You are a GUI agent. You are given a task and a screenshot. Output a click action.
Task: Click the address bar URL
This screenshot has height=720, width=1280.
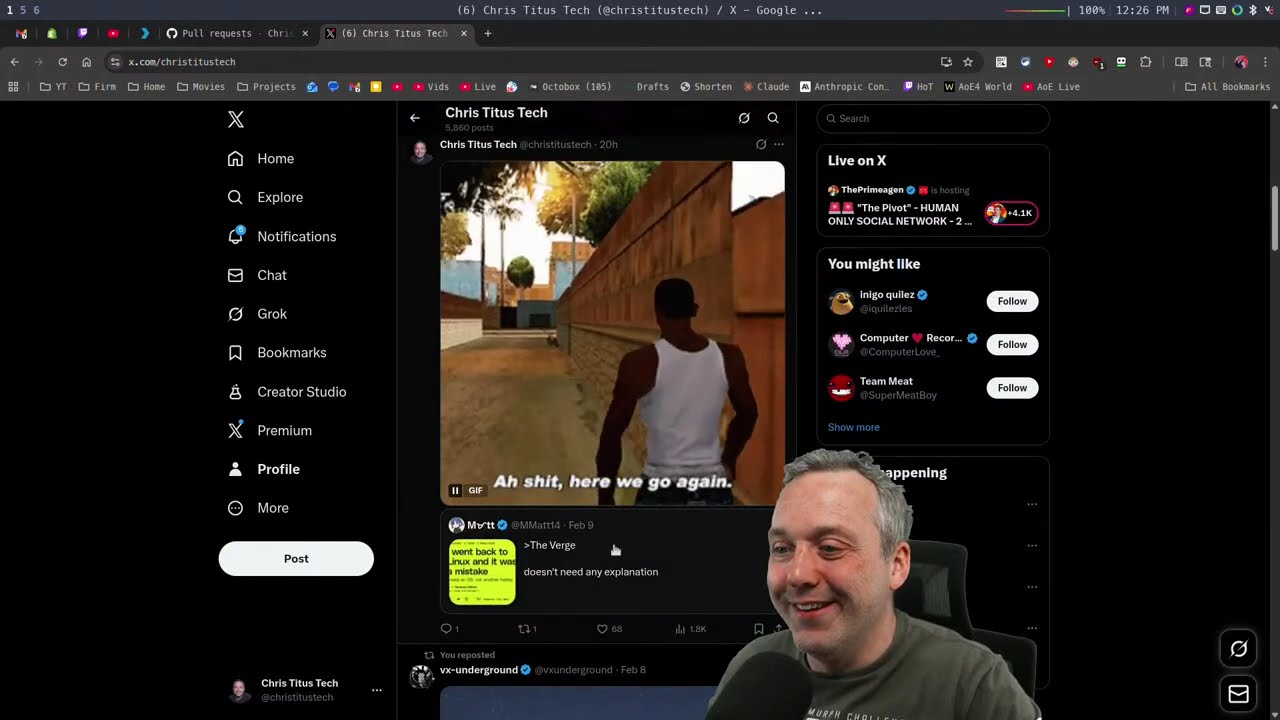[182, 62]
